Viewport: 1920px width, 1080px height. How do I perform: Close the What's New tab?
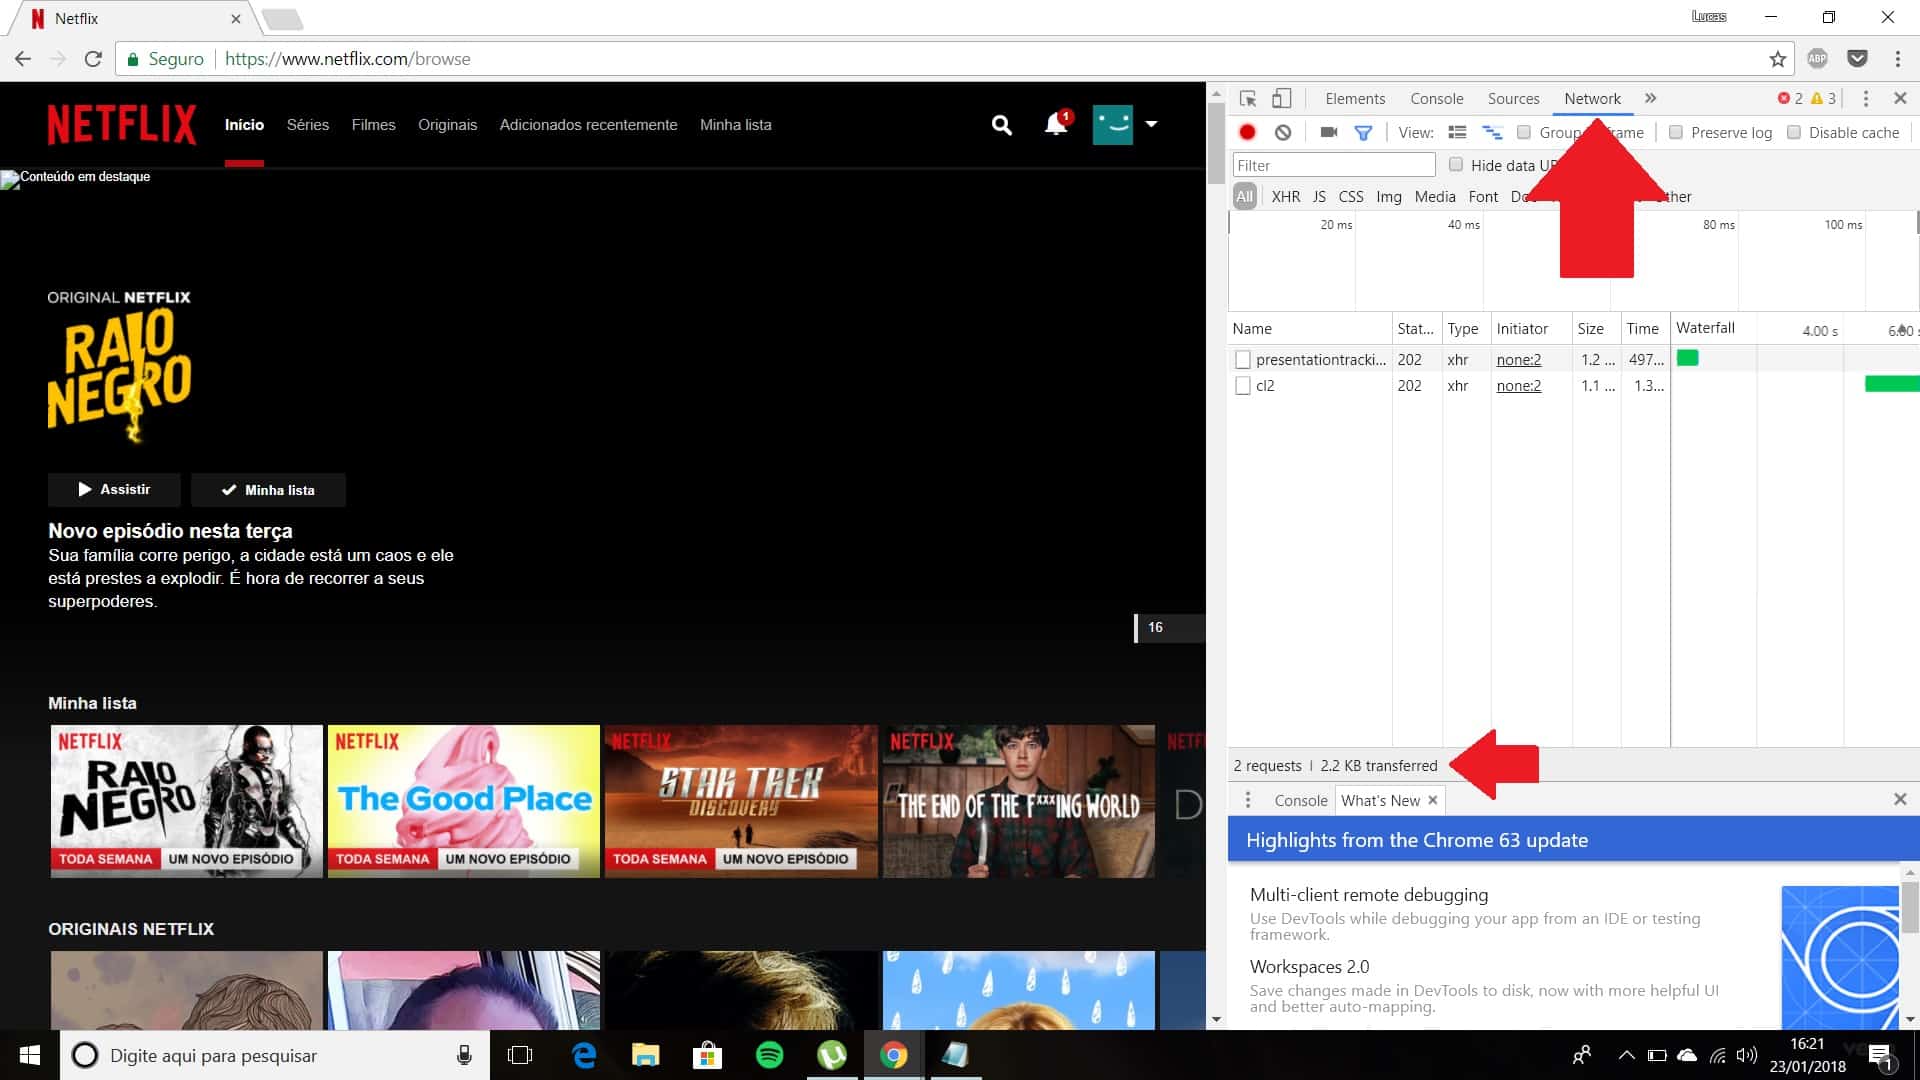click(x=1432, y=800)
